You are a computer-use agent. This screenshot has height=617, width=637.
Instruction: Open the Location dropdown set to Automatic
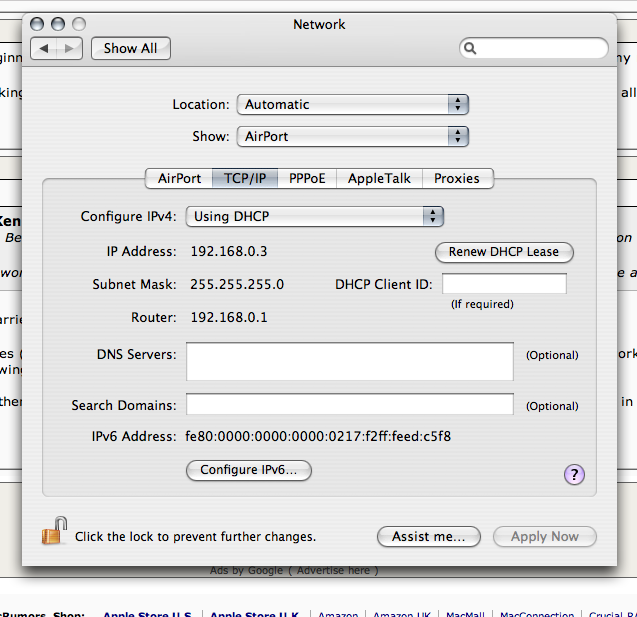pos(353,104)
